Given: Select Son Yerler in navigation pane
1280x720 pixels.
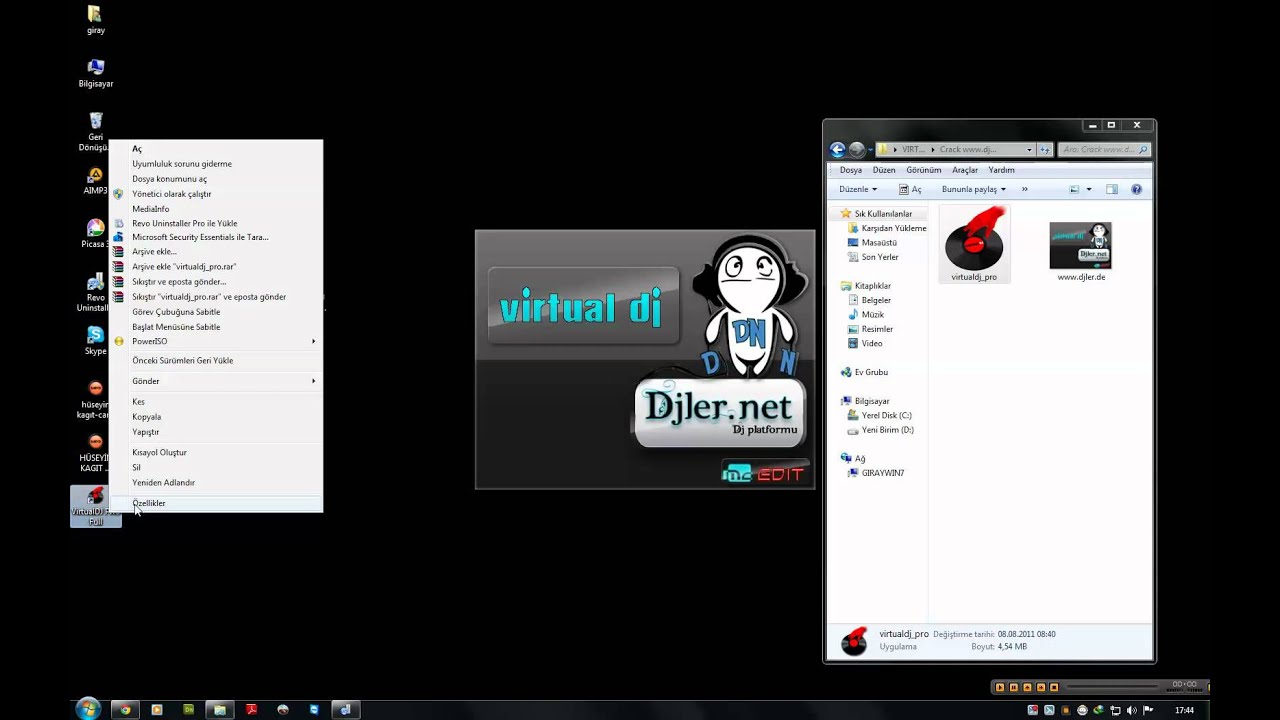Looking at the screenshot, I should point(872,257).
